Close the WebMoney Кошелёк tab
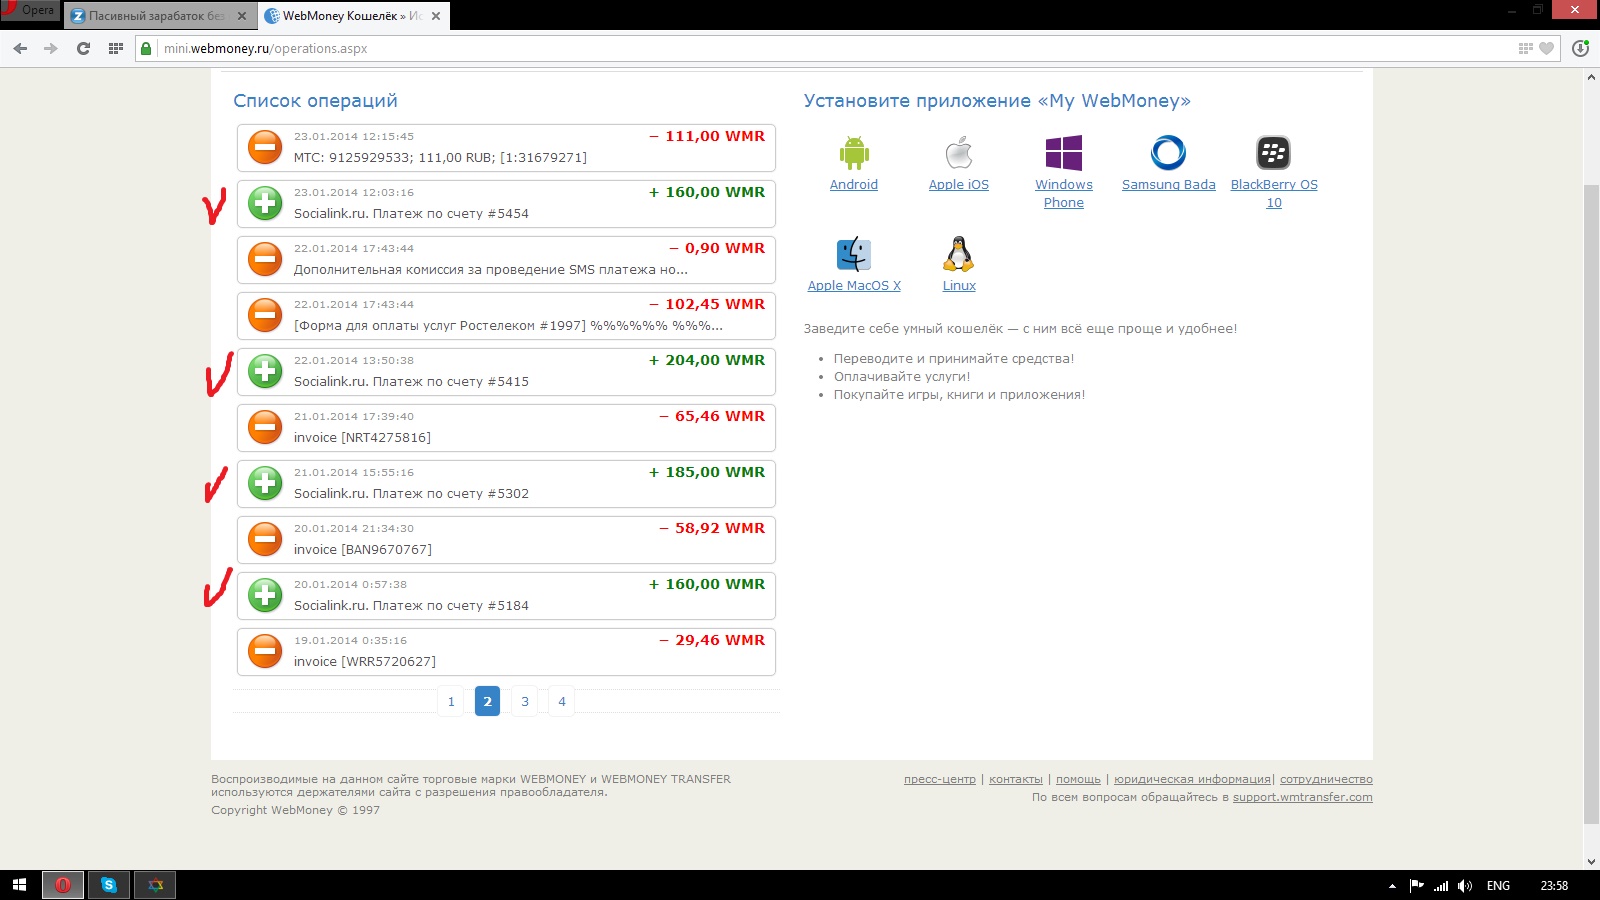 [436, 16]
